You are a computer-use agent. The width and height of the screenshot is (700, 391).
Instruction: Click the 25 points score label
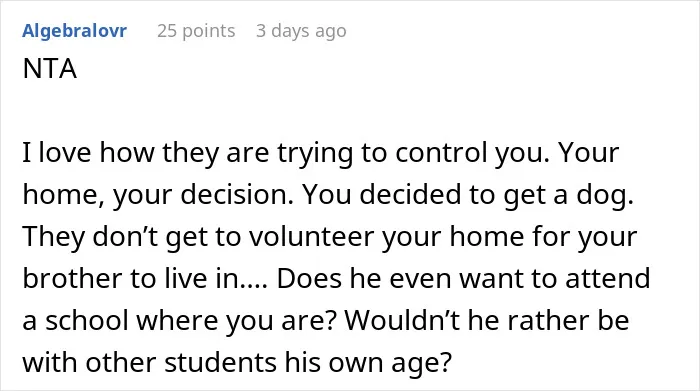click(196, 31)
